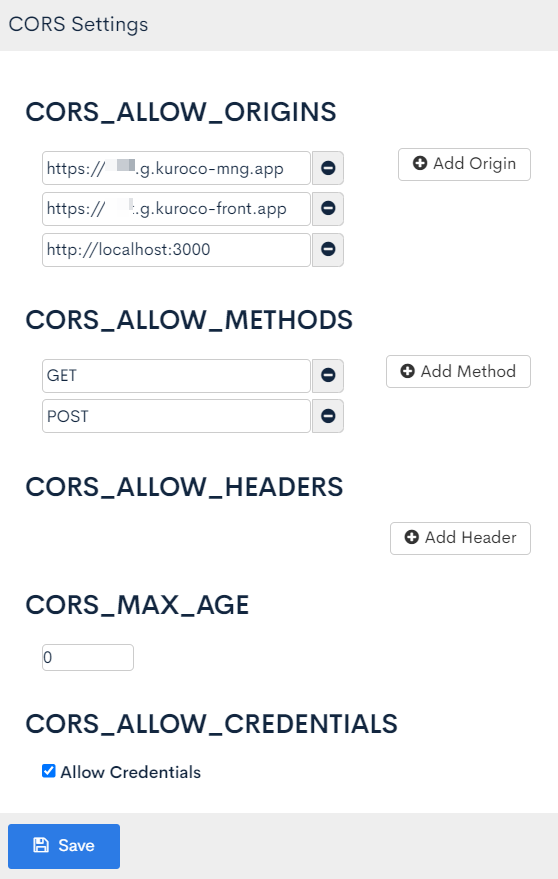558x879 pixels.
Task: Remove the kuroco-mng.app origin entry
Action: point(328,168)
